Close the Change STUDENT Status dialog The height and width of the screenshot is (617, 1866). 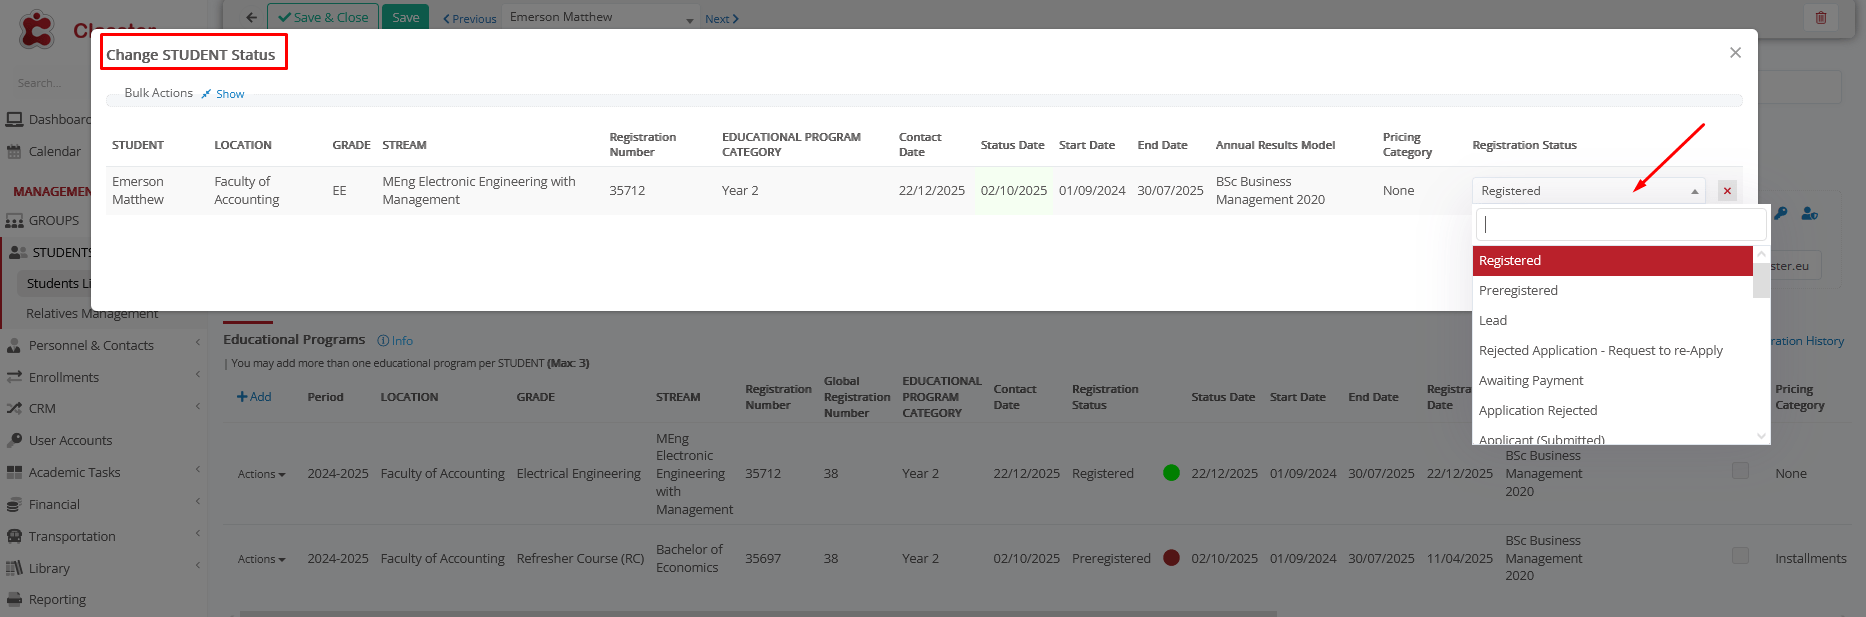point(1735,53)
